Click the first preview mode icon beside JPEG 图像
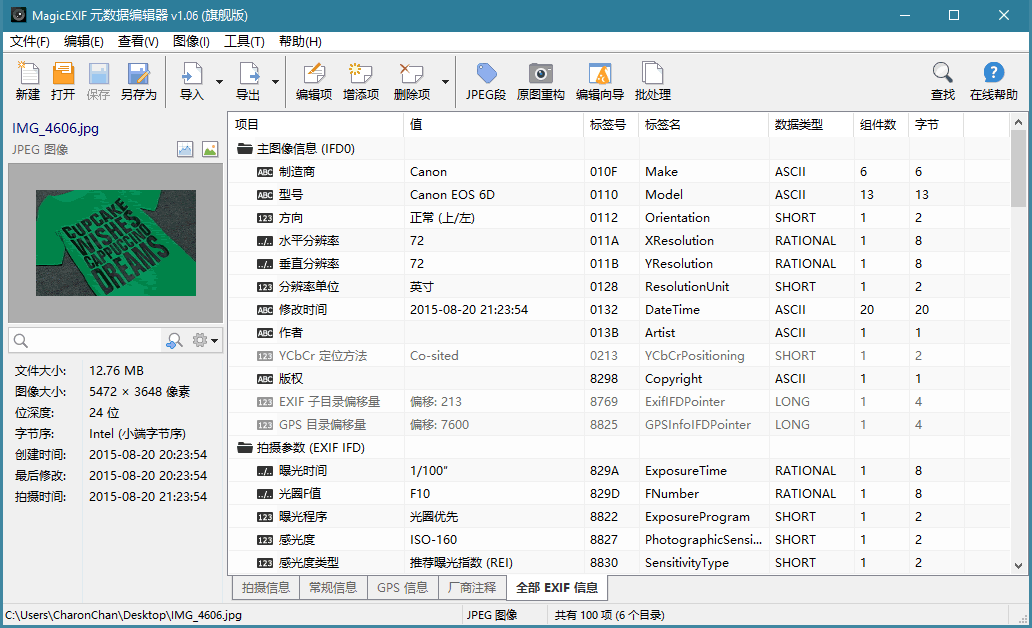This screenshot has width=1032, height=628. coord(185,149)
